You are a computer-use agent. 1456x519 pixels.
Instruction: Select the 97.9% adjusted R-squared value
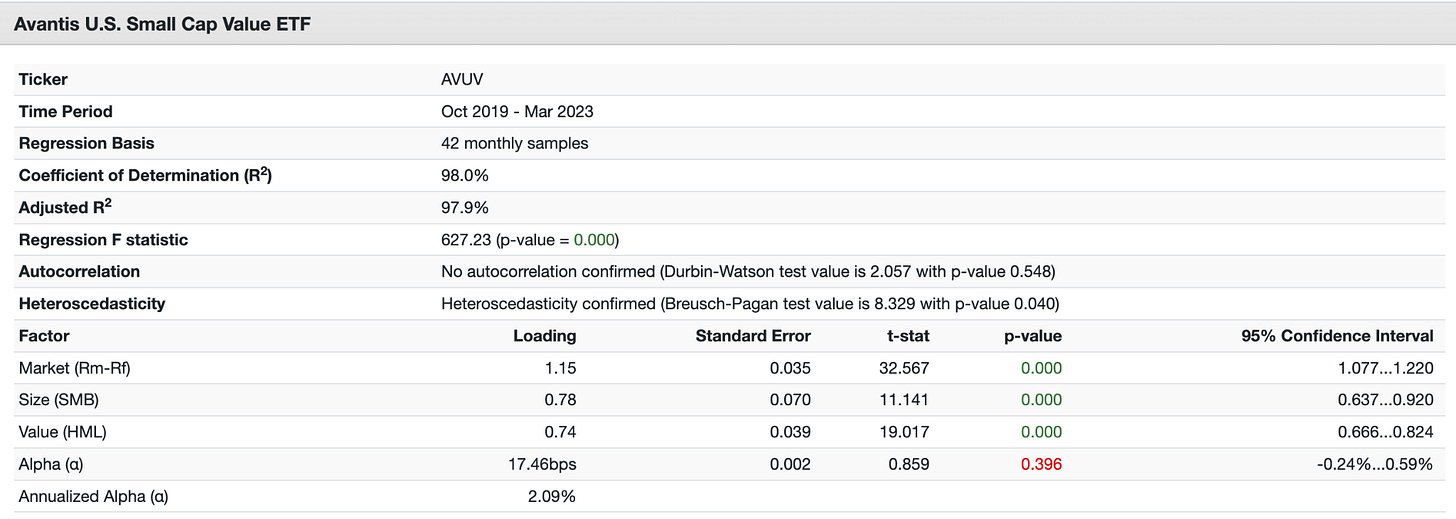465,207
